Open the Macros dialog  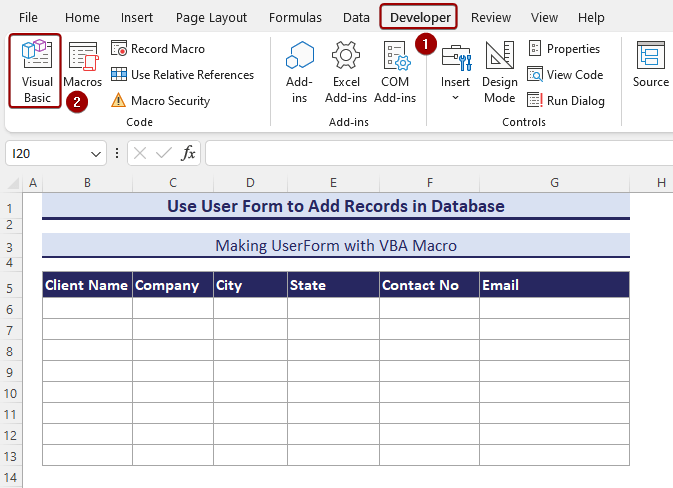coord(83,68)
